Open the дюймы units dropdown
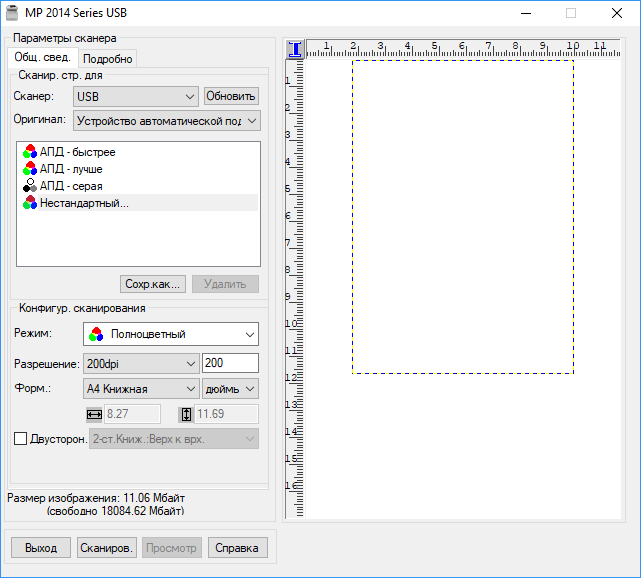This screenshot has height=578, width=641. click(x=231, y=389)
